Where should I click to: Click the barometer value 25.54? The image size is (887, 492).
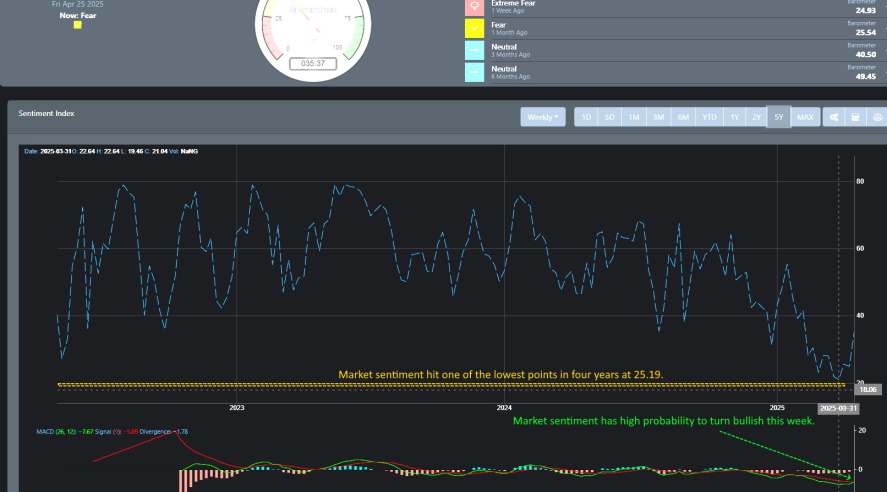(866, 32)
